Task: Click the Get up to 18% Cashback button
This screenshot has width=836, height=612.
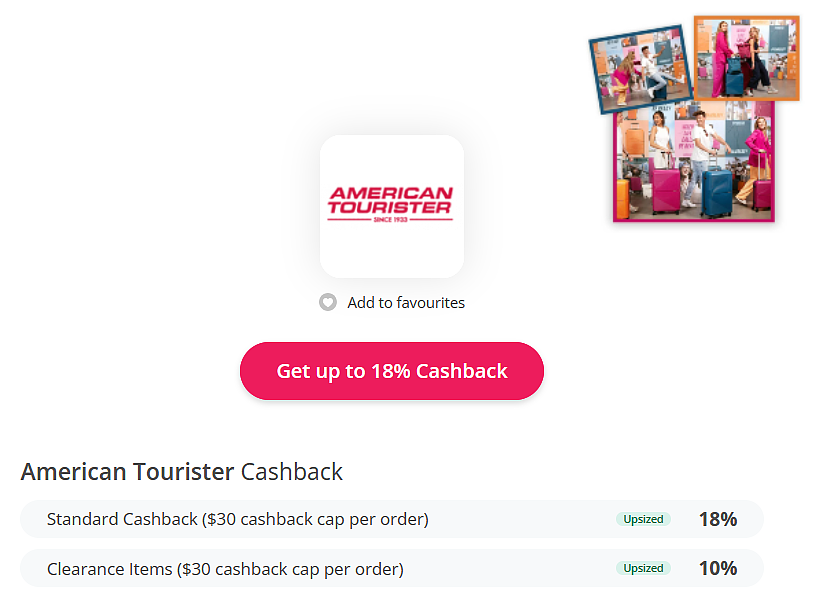Action: [392, 371]
